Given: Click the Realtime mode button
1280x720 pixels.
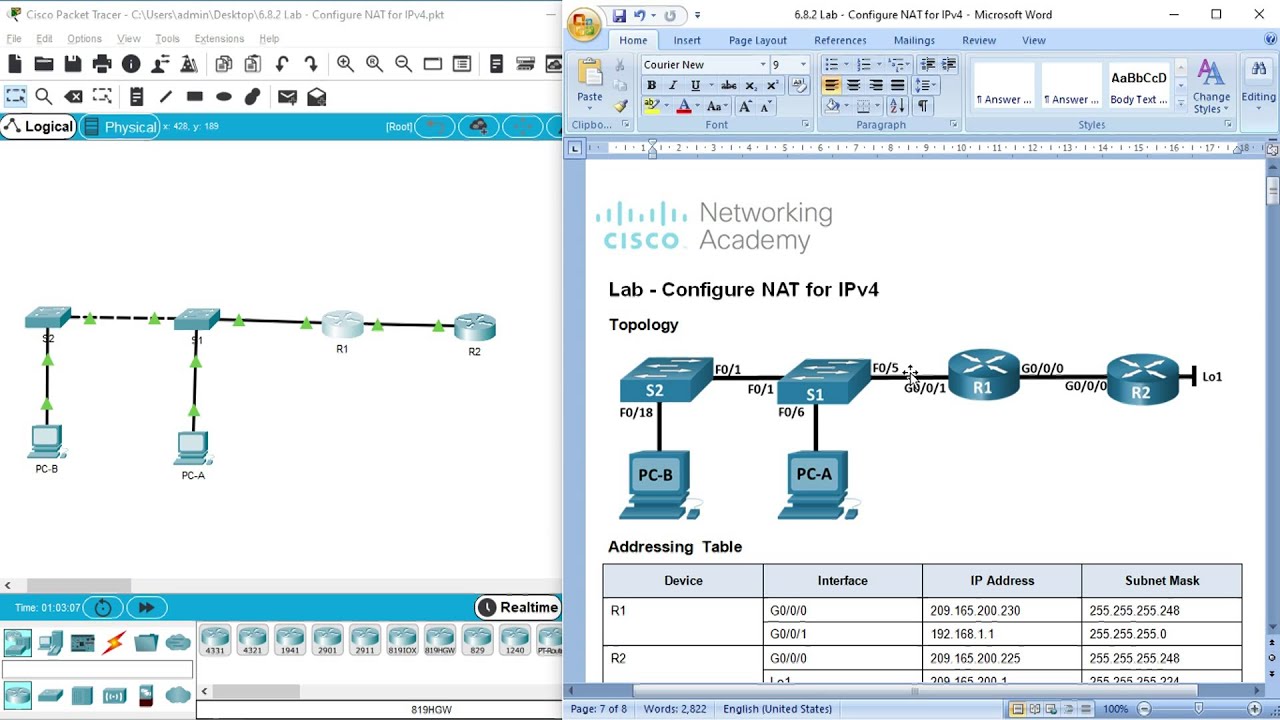Looking at the screenshot, I should tap(517, 607).
